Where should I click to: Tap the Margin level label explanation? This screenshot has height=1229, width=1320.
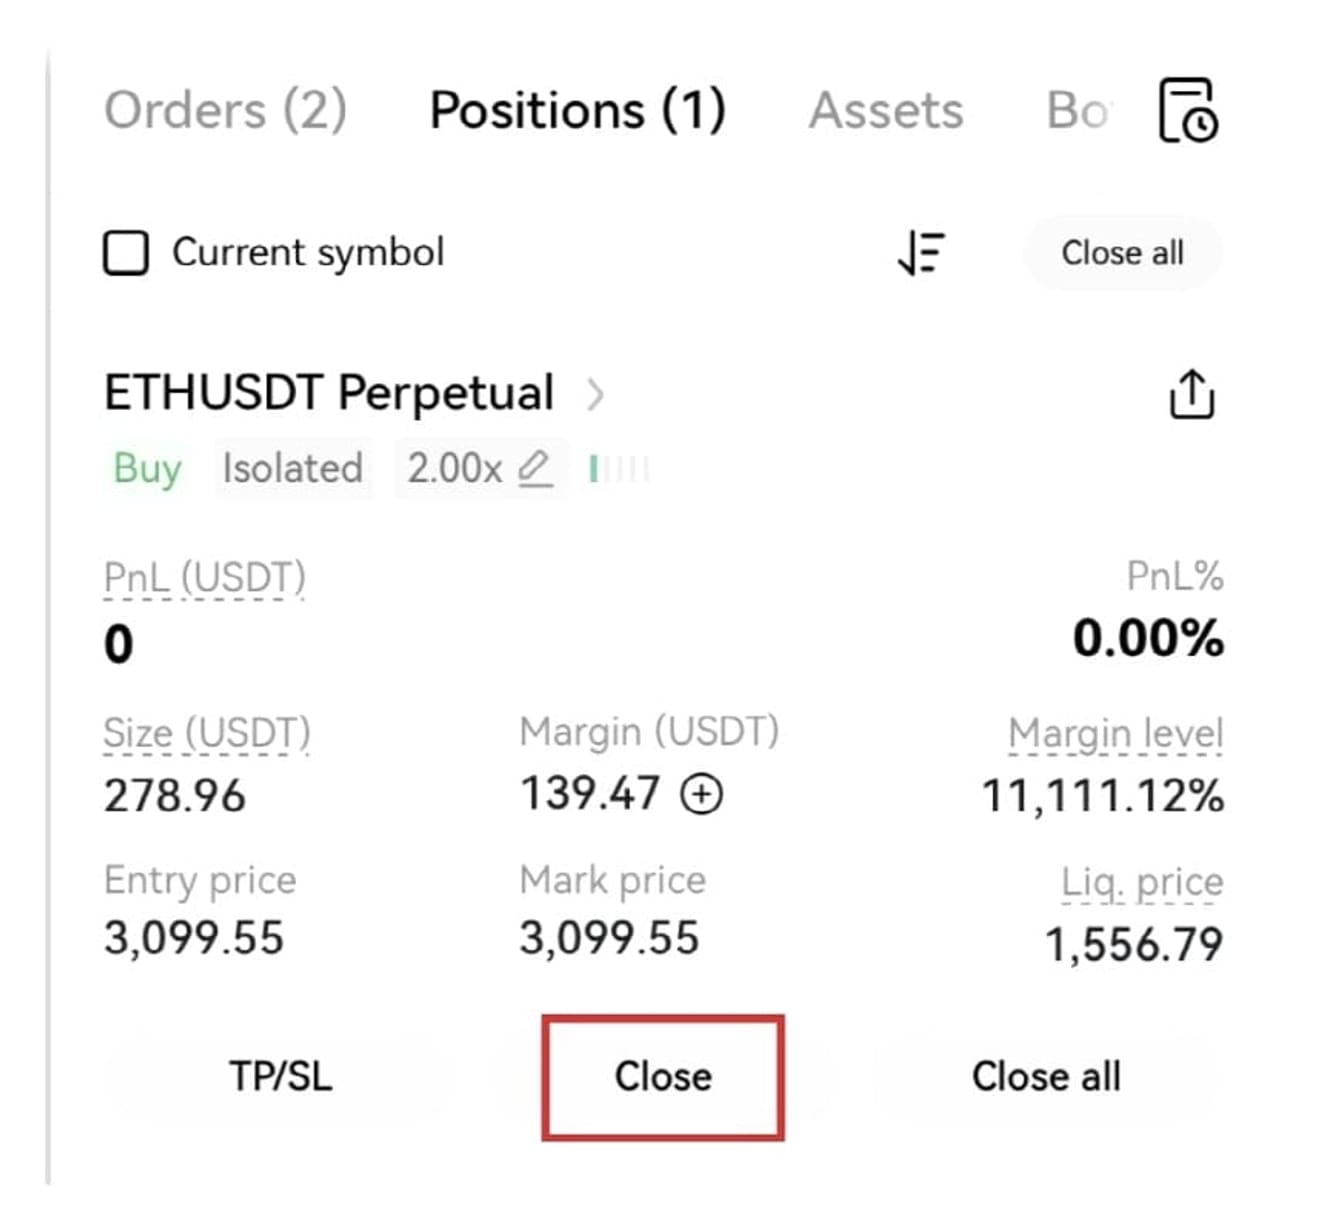pos(1115,734)
